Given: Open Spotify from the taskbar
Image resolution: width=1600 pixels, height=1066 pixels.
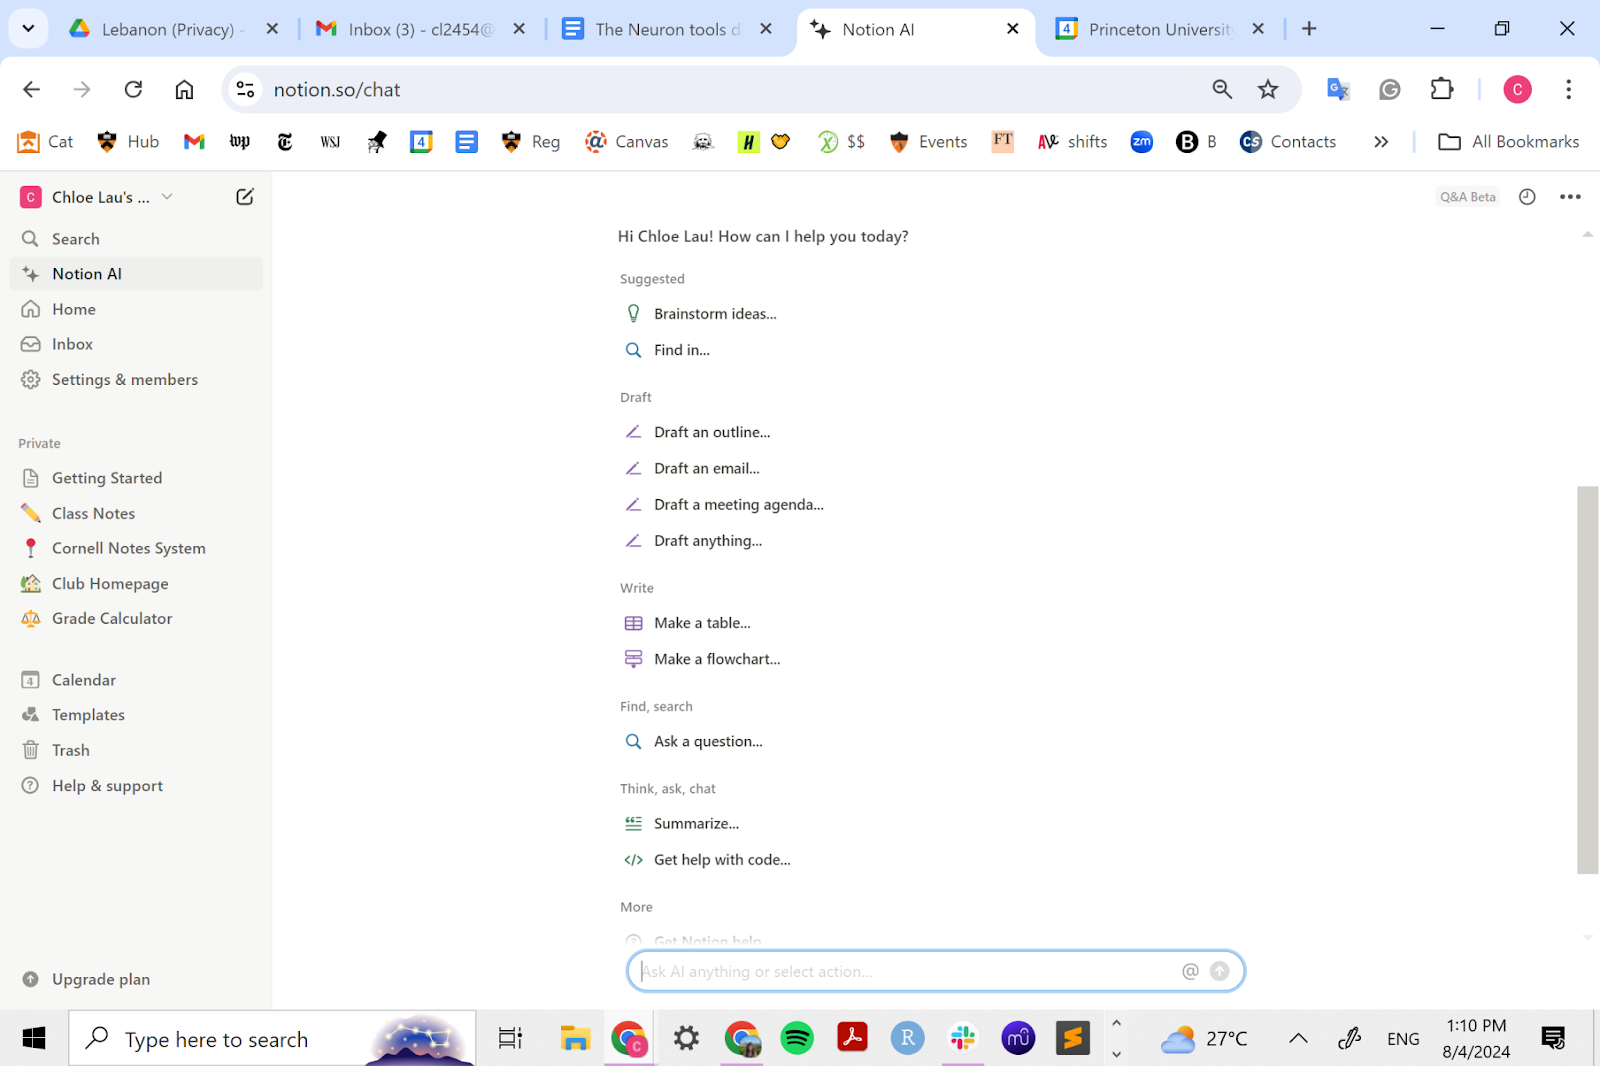Looking at the screenshot, I should (797, 1039).
